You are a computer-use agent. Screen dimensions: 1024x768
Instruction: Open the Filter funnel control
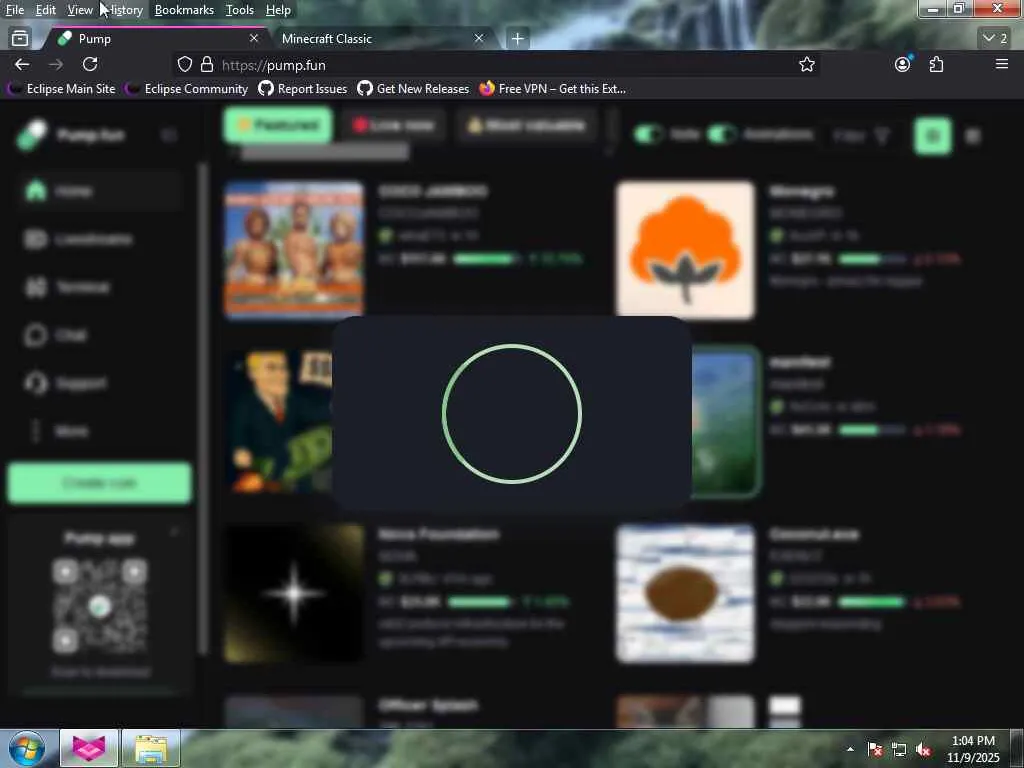(861, 136)
